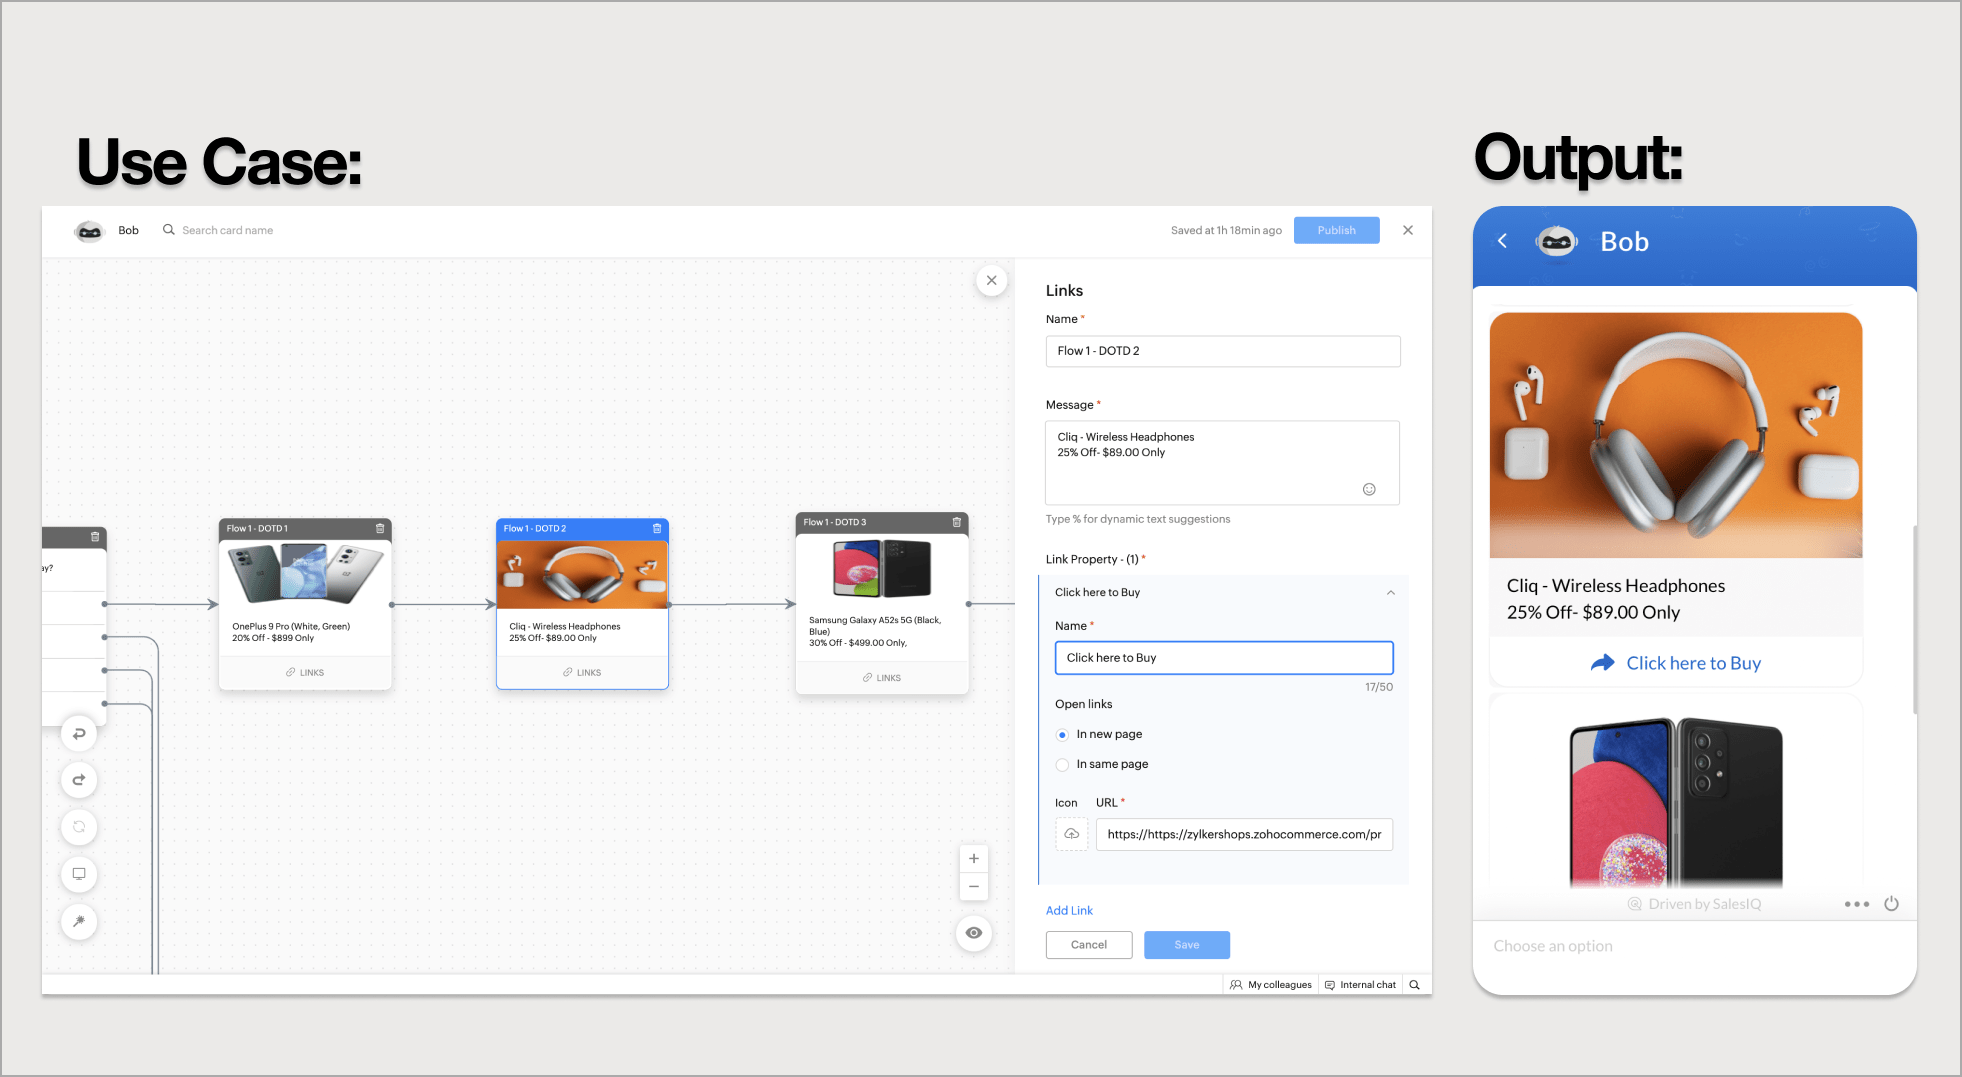The width and height of the screenshot is (1962, 1077).
Task: Click the undo arrow in canvas toolbar
Action: click(79, 733)
